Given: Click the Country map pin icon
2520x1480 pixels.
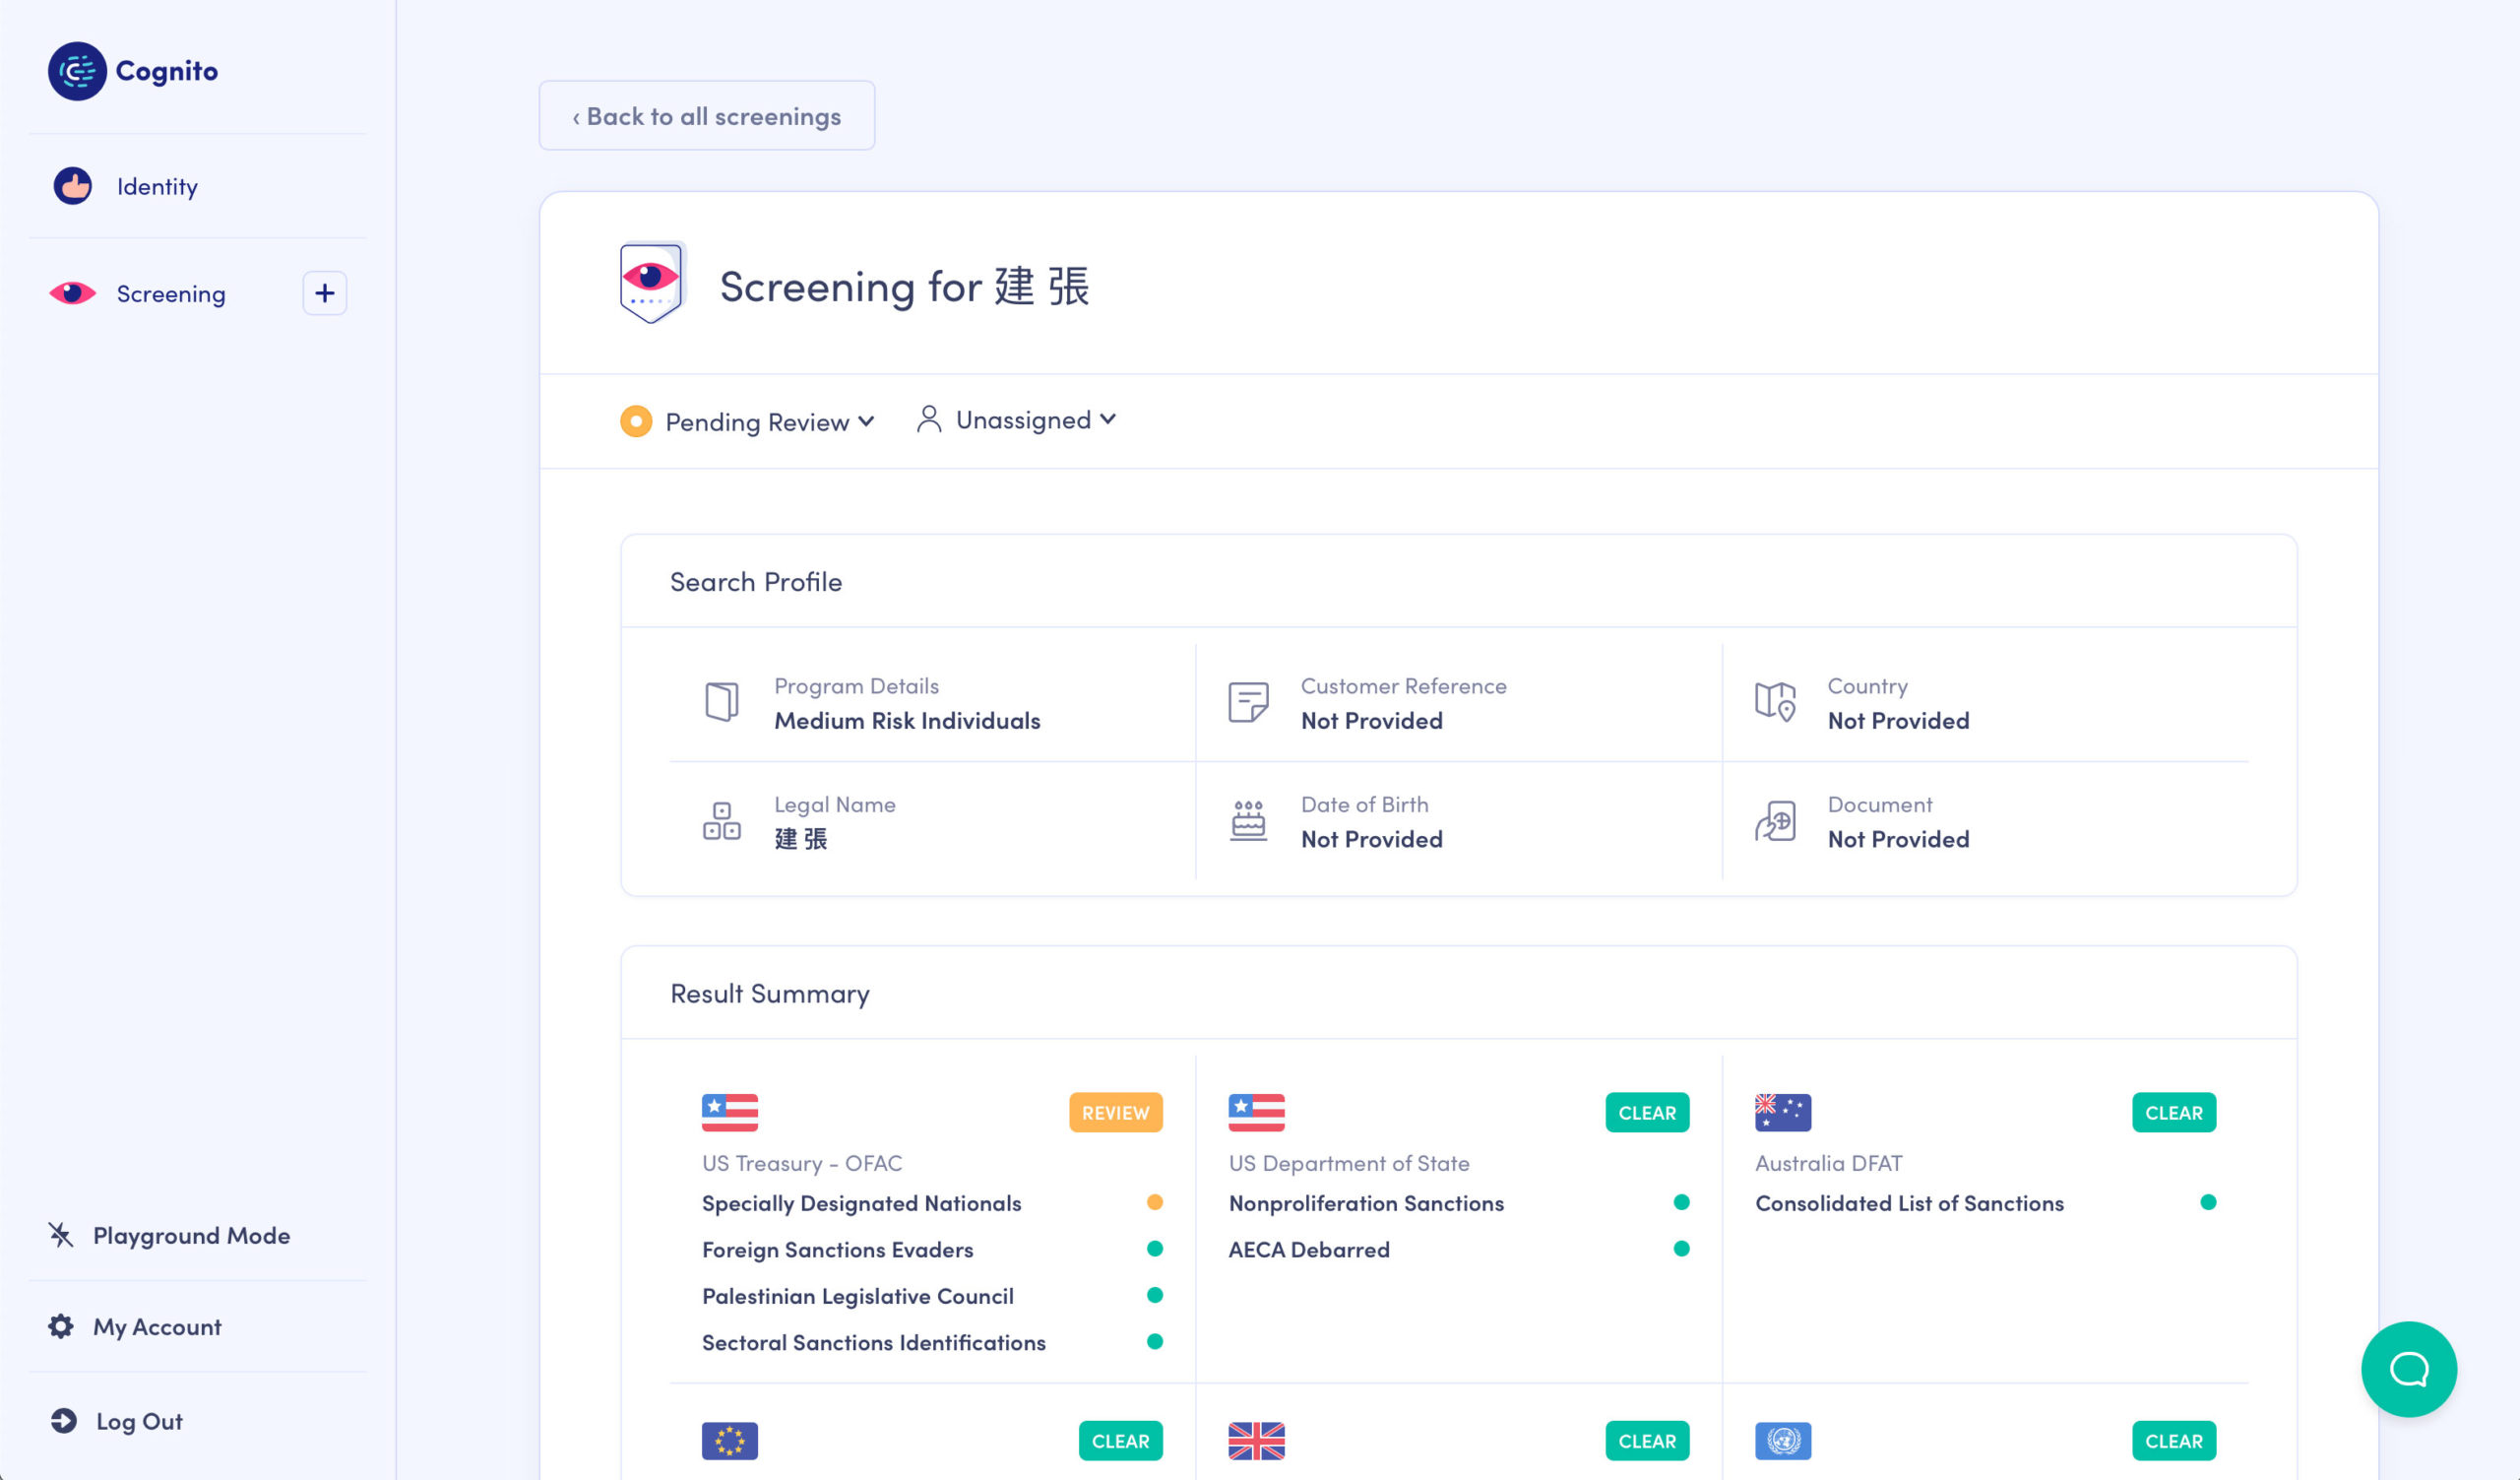Looking at the screenshot, I should tap(1775, 702).
